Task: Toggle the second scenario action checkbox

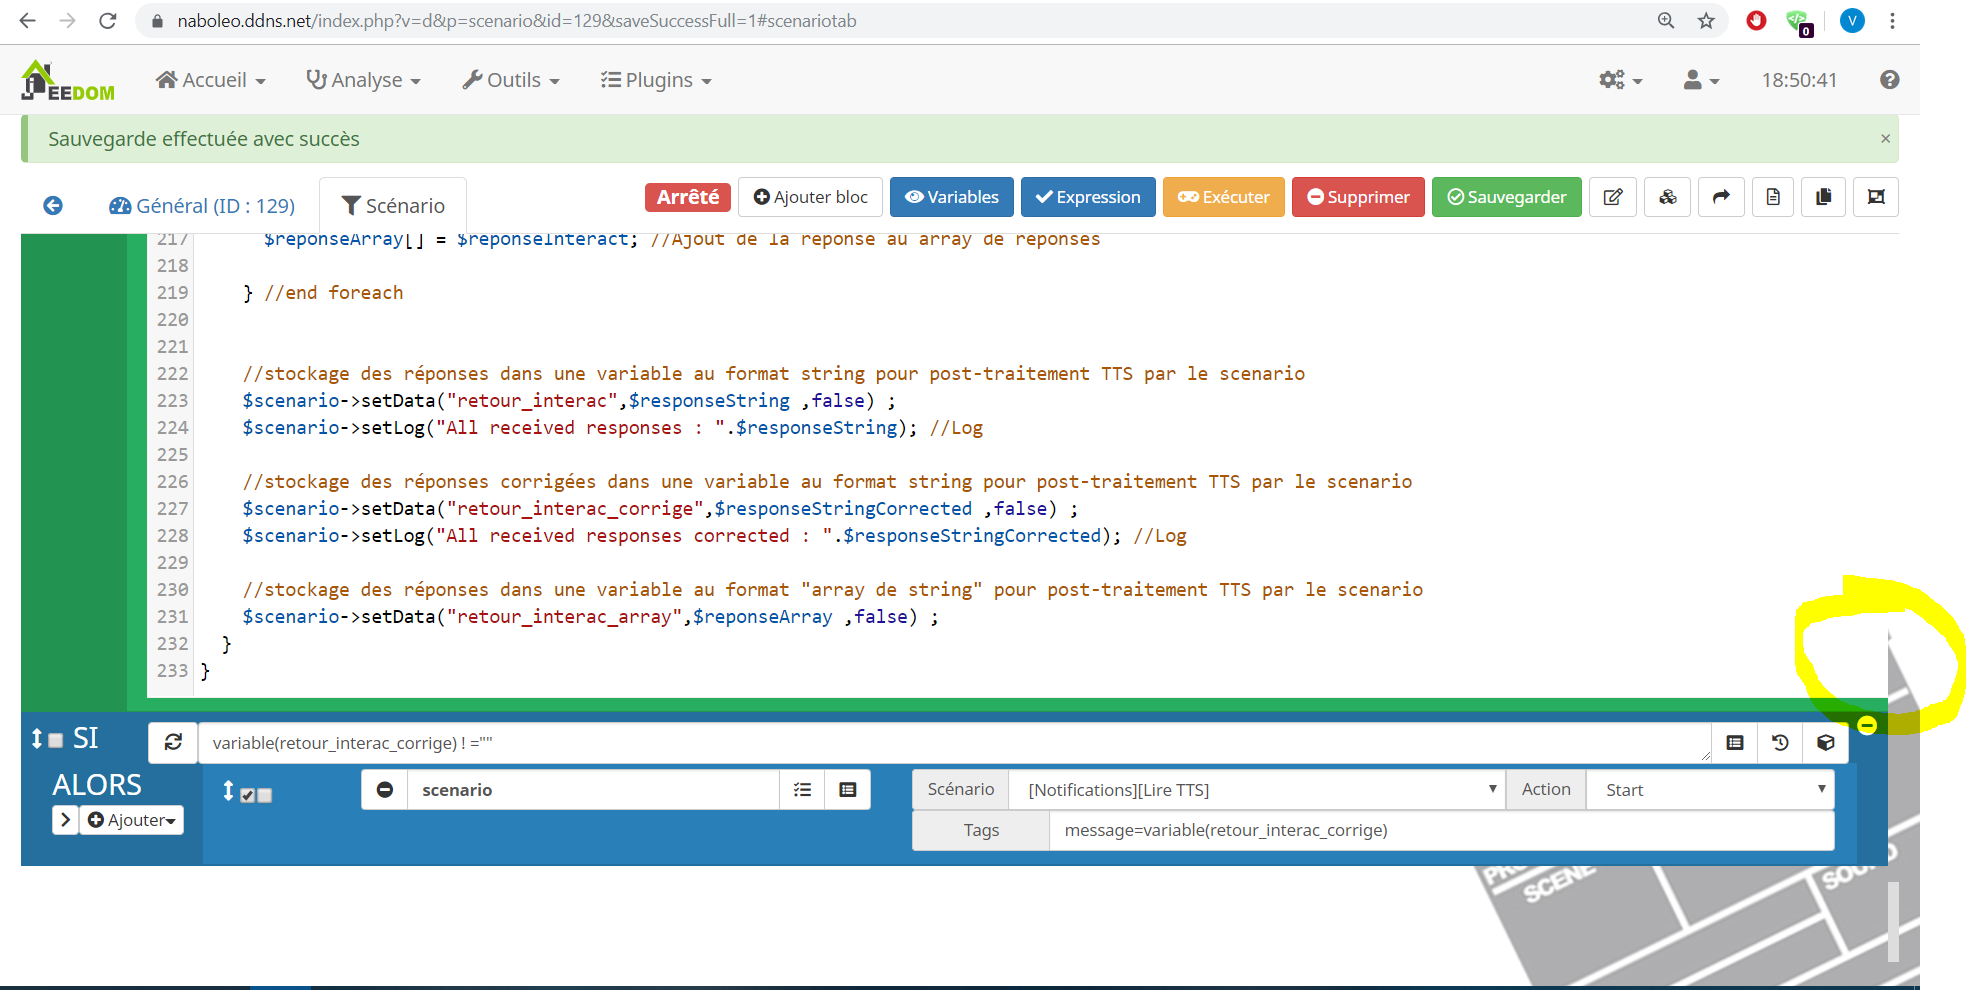Action: point(265,796)
